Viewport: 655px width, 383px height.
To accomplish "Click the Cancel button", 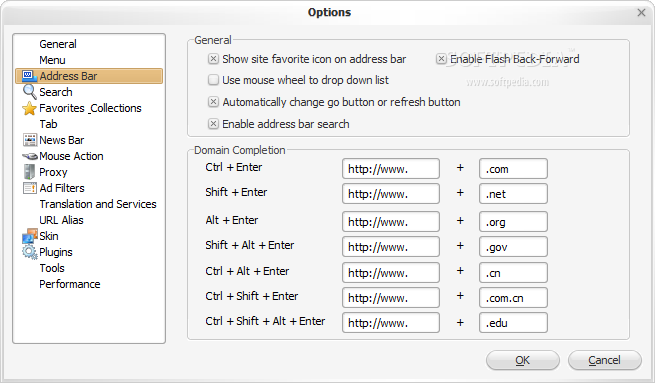I will pyautogui.click(x=604, y=360).
